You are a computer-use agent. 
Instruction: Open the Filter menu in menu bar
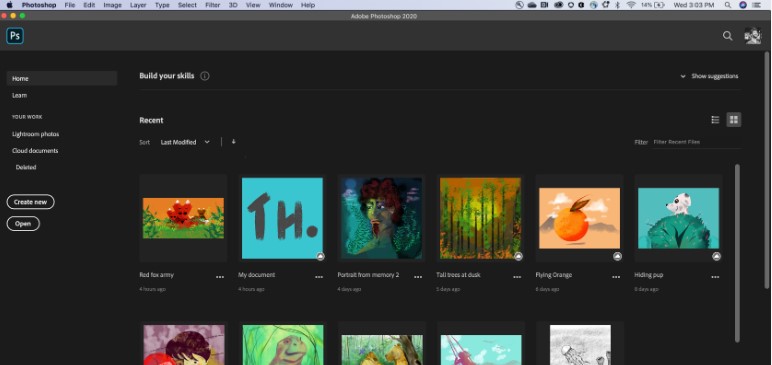pyautogui.click(x=213, y=5)
